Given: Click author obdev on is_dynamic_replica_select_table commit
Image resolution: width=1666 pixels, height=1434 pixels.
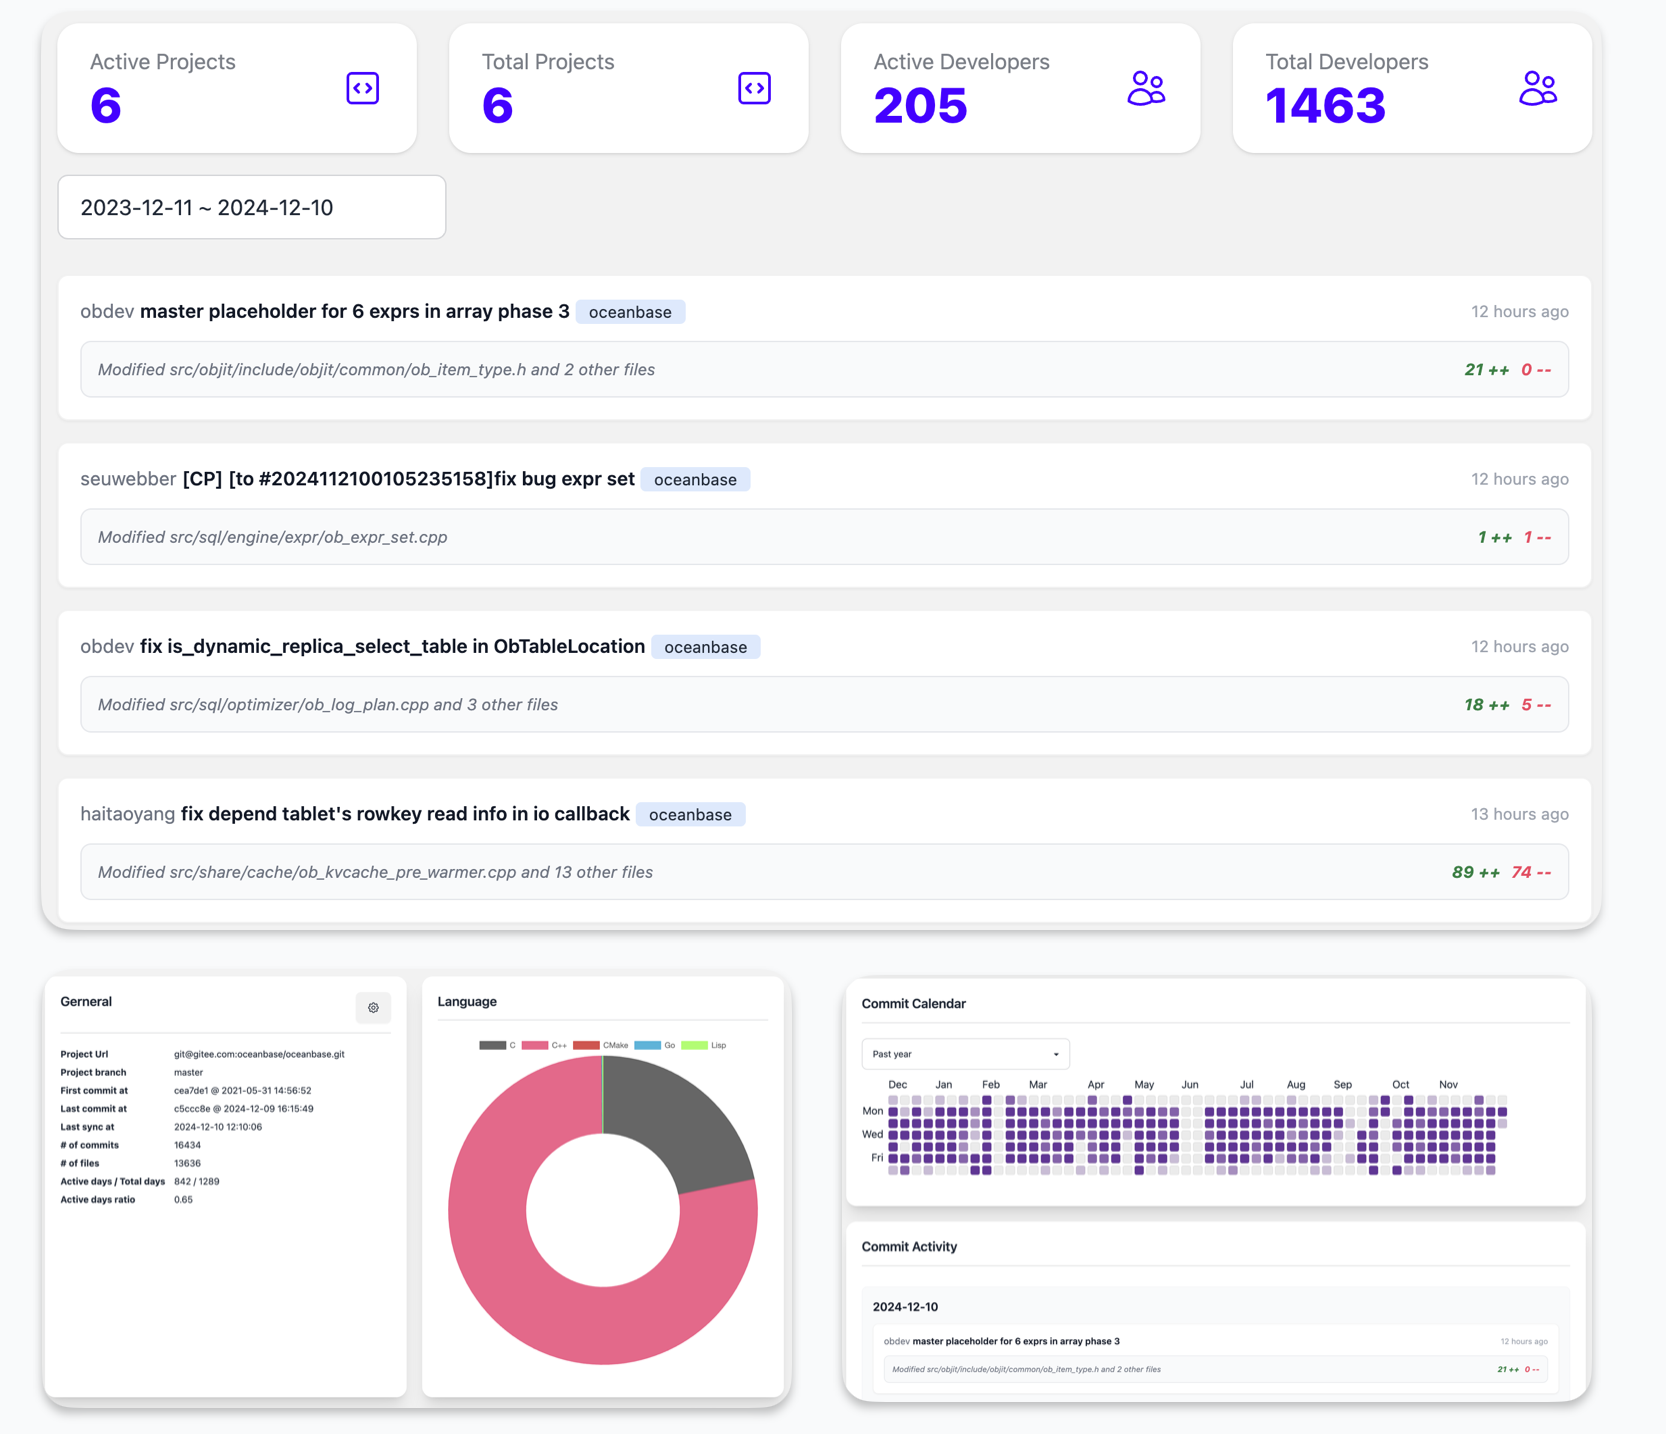Looking at the screenshot, I should click(107, 646).
